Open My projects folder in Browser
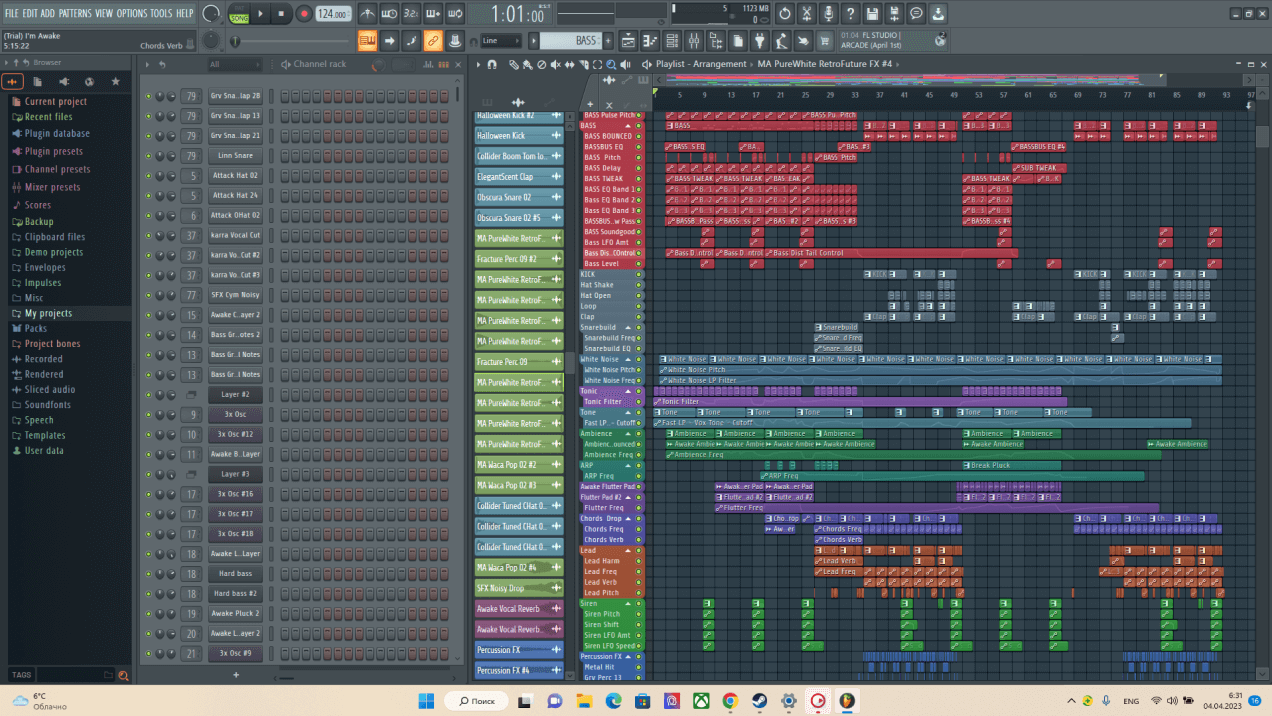 point(48,313)
